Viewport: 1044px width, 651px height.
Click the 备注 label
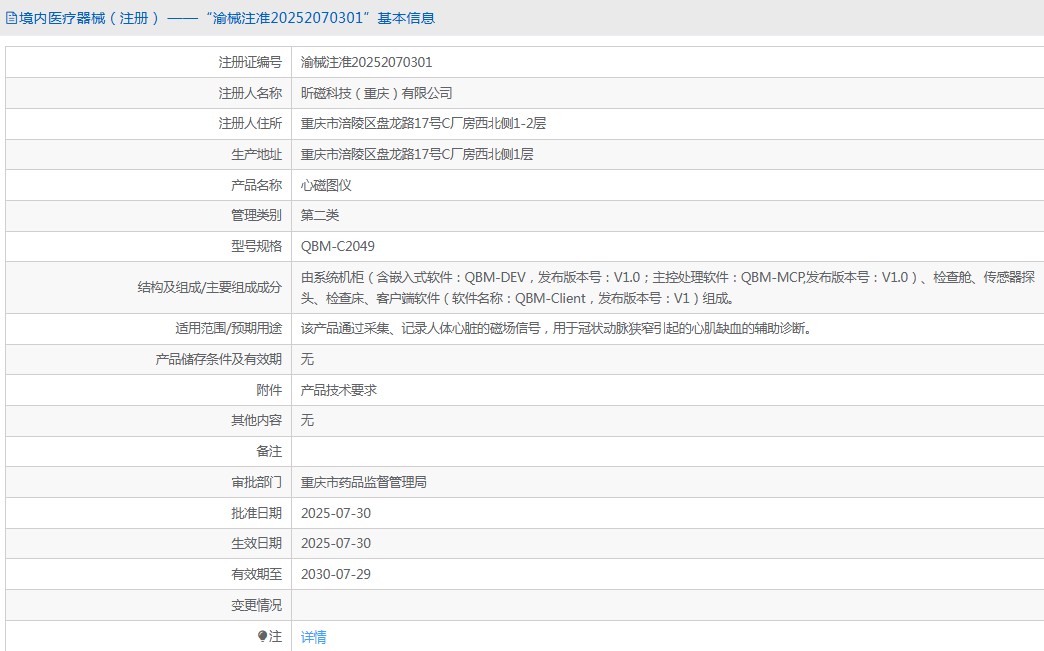pyautogui.click(x=269, y=451)
